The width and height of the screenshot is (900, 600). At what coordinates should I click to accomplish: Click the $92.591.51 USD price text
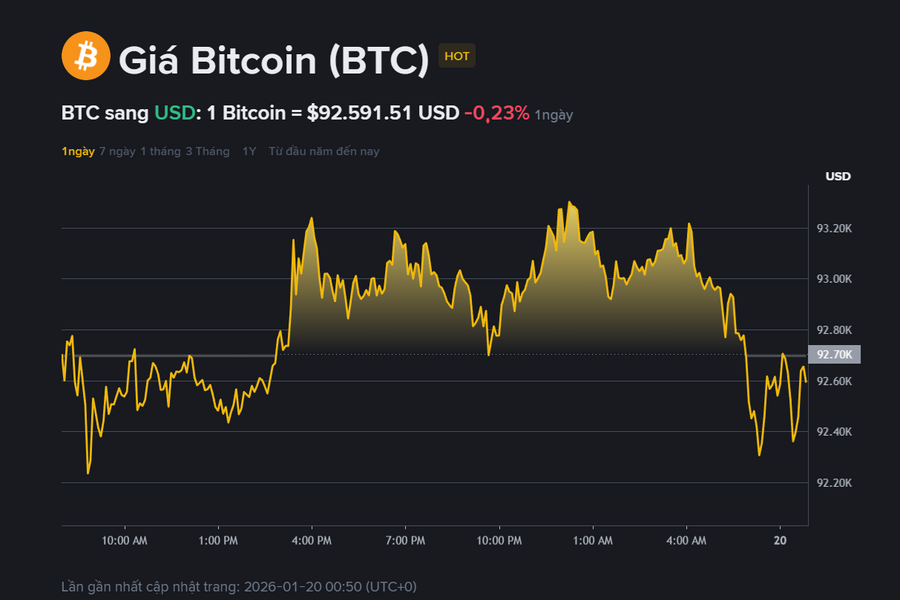pyautogui.click(x=383, y=113)
